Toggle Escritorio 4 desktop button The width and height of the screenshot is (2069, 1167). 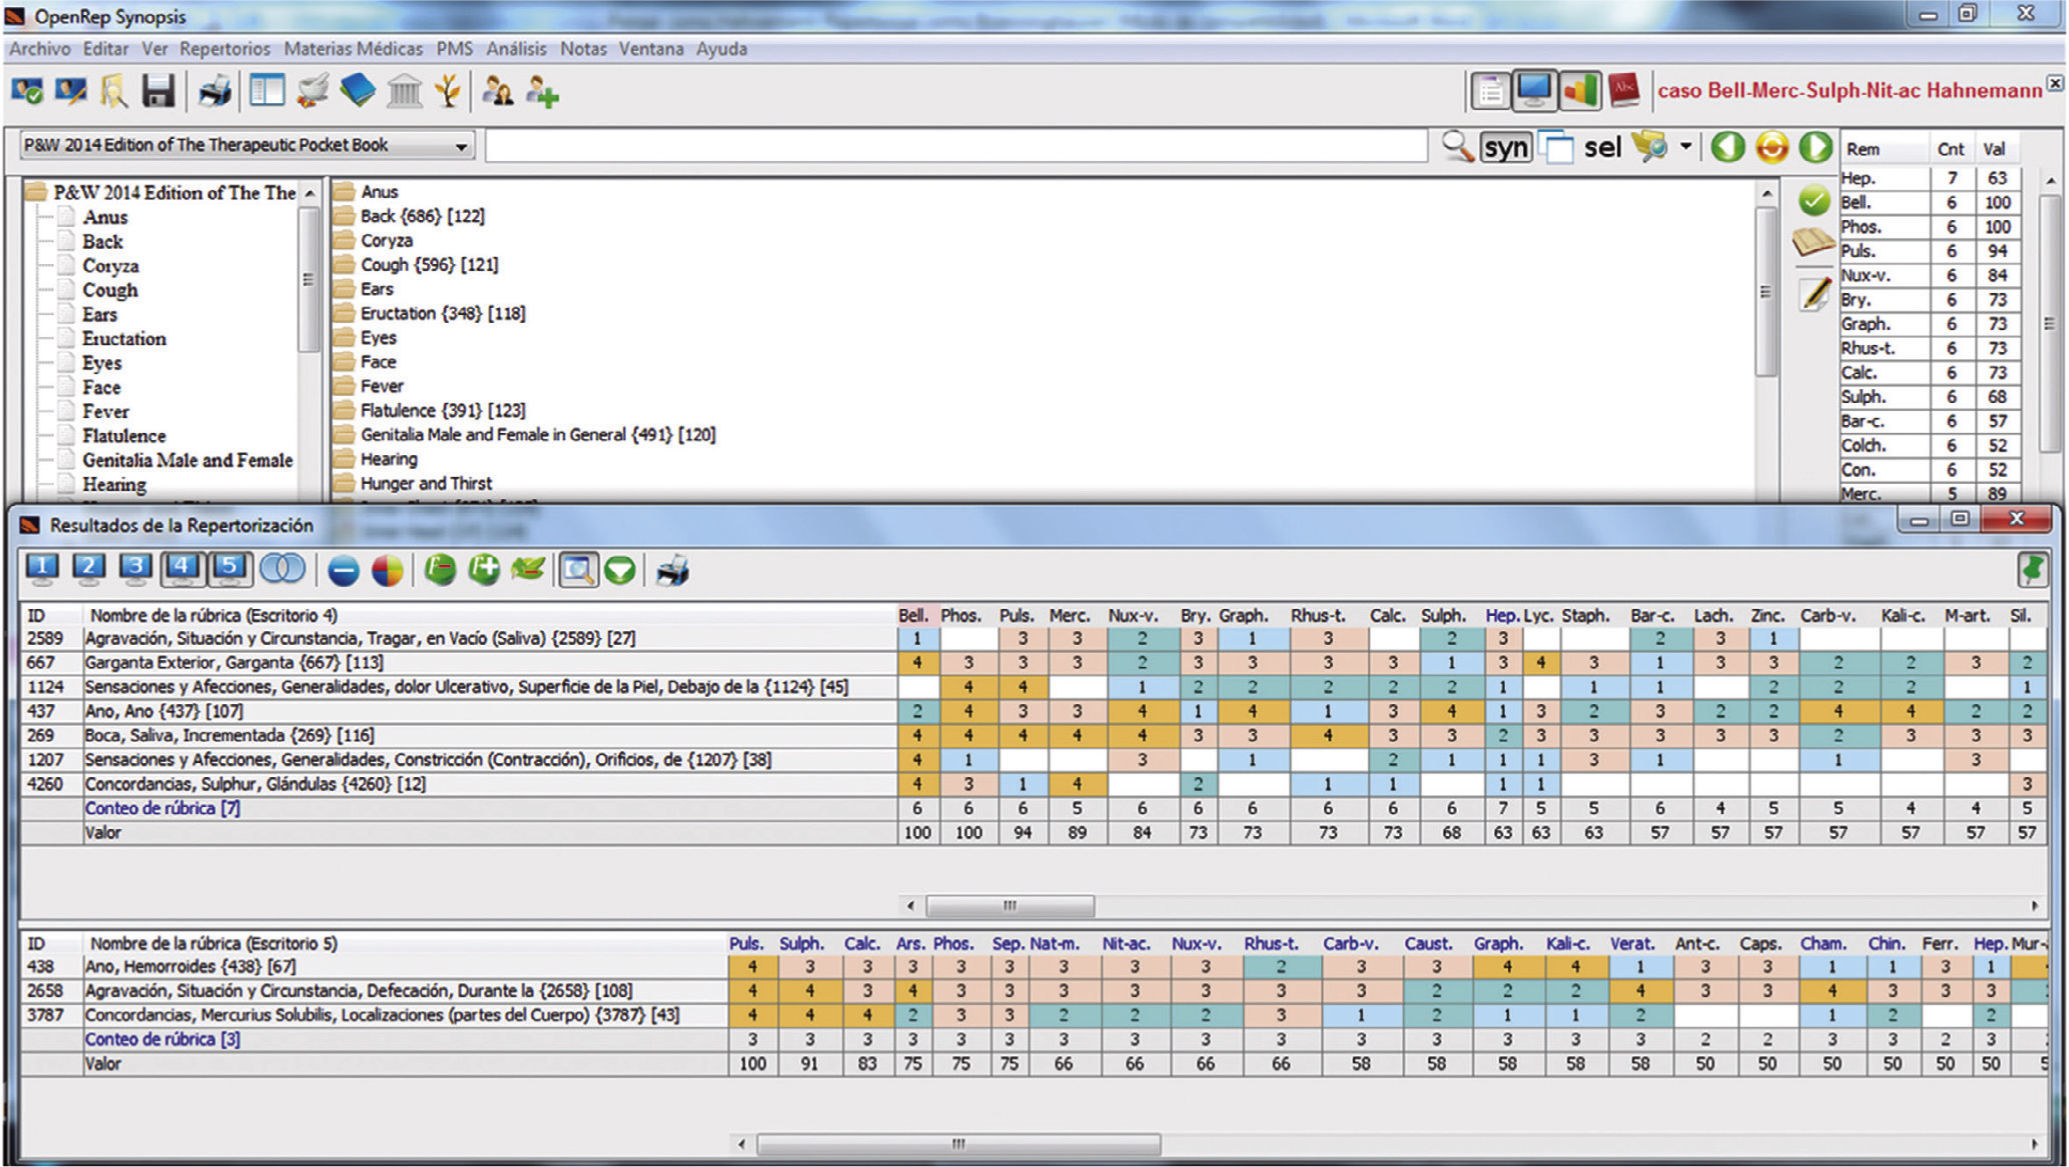181,569
